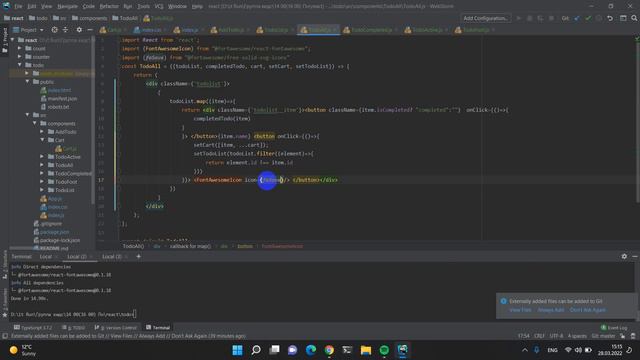
Task: Click View Files link in Git notification
Action: (x=520, y=310)
